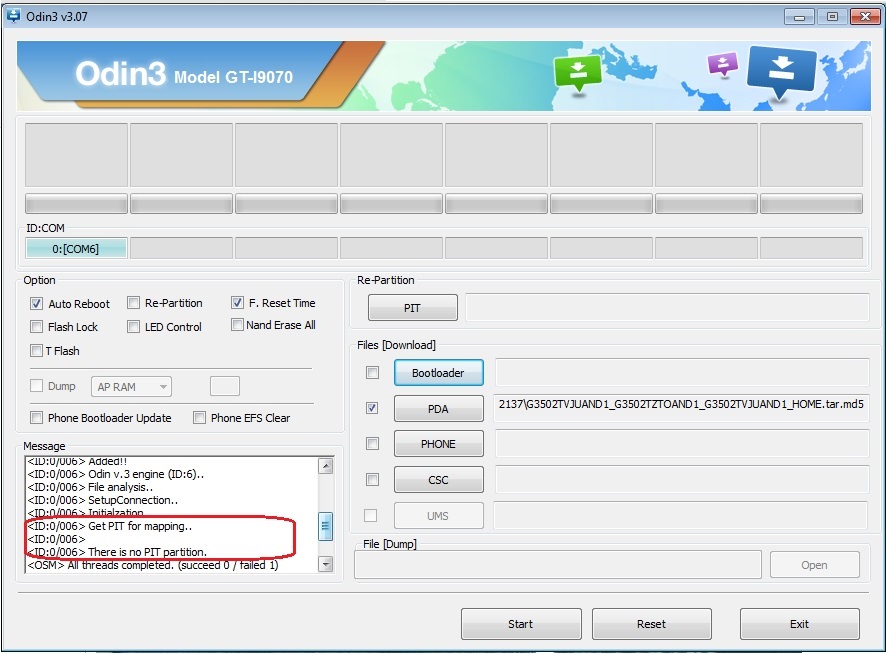Enable Flash Lock checkbox

36,327
